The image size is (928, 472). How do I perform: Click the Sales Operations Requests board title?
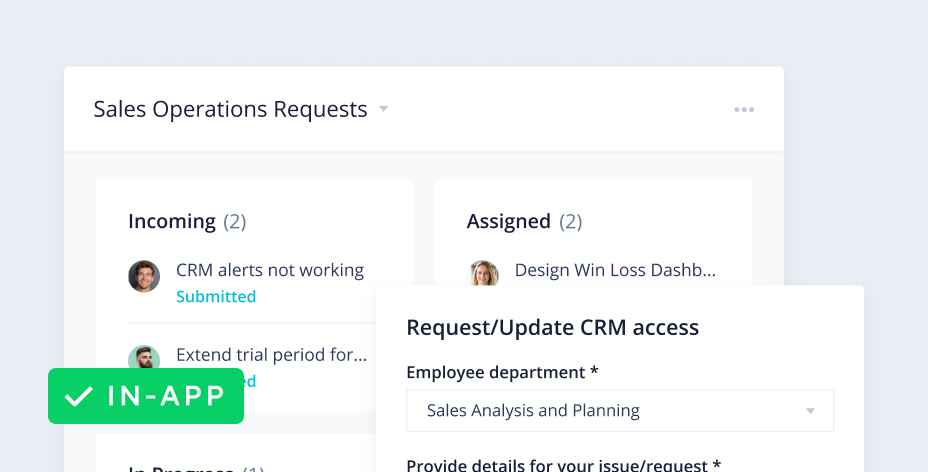(x=230, y=109)
